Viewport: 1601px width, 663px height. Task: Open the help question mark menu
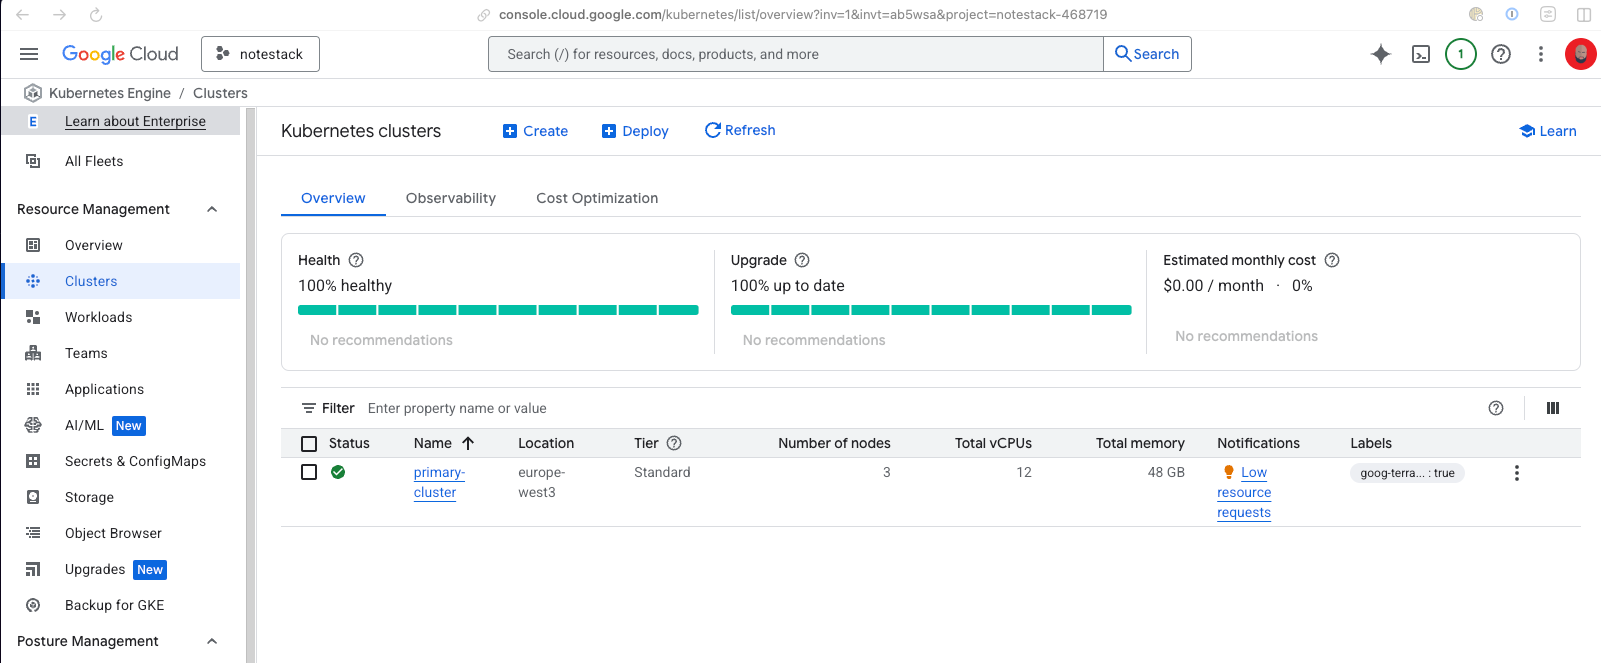click(x=1501, y=54)
